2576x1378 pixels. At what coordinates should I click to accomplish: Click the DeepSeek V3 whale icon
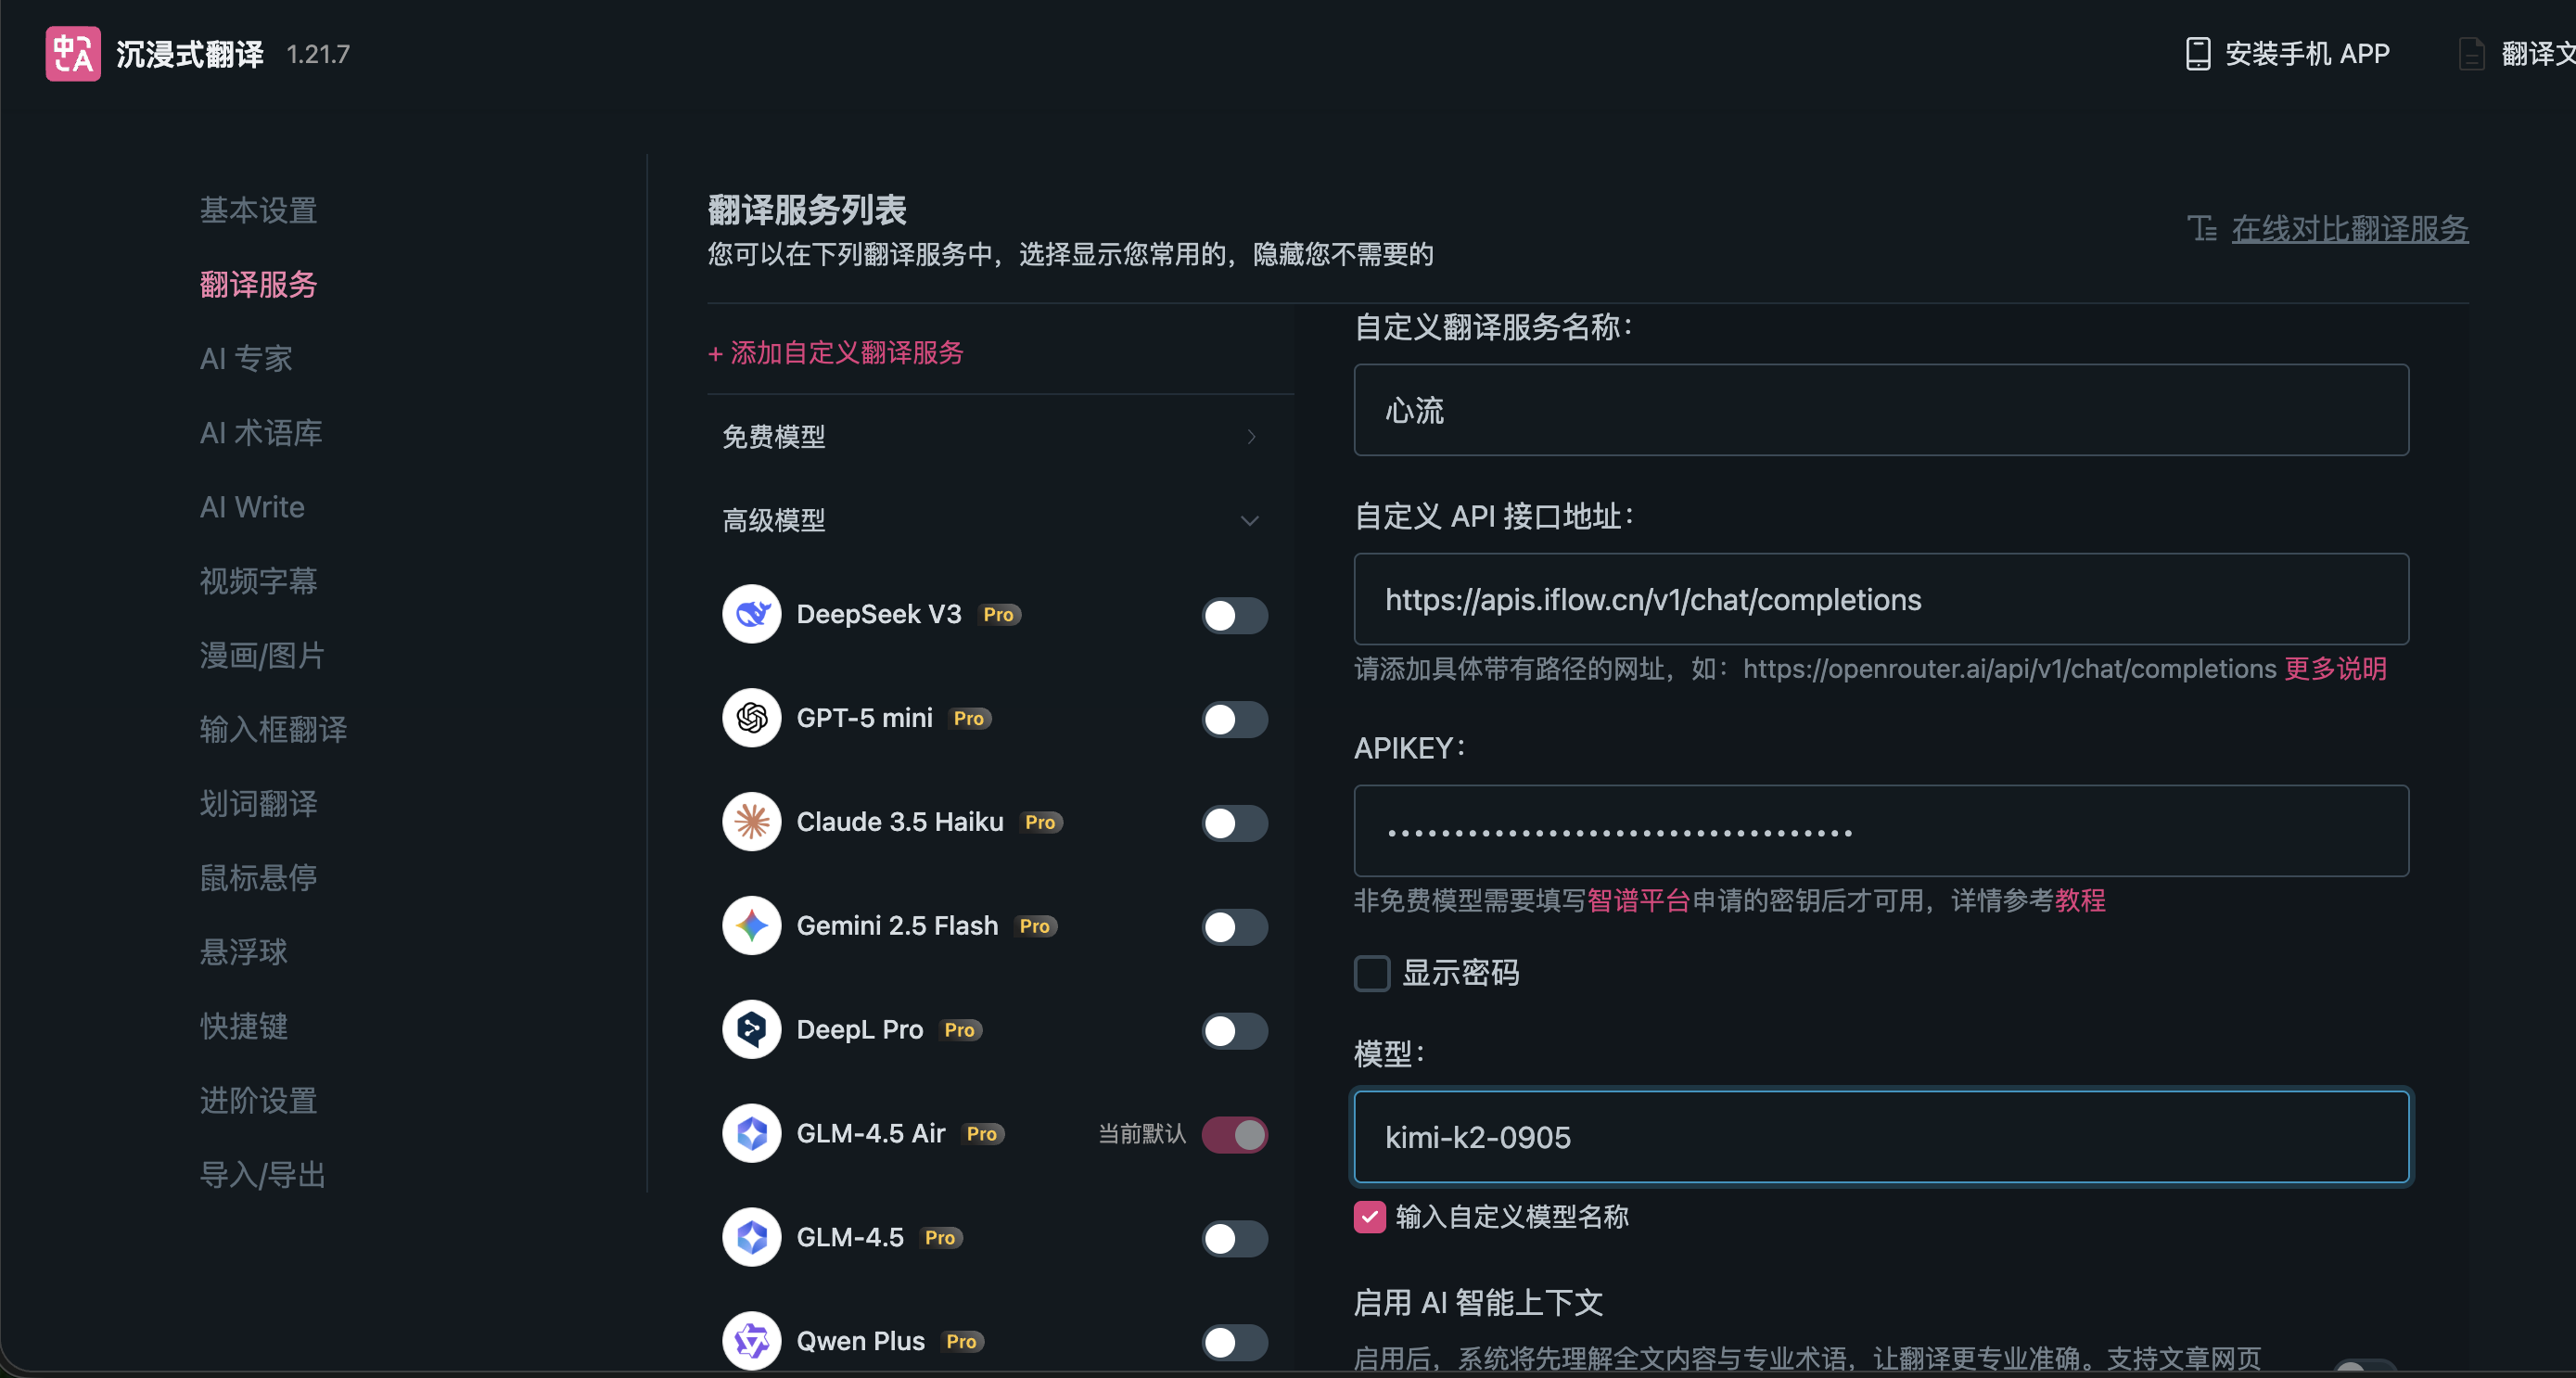pyautogui.click(x=751, y=614)
